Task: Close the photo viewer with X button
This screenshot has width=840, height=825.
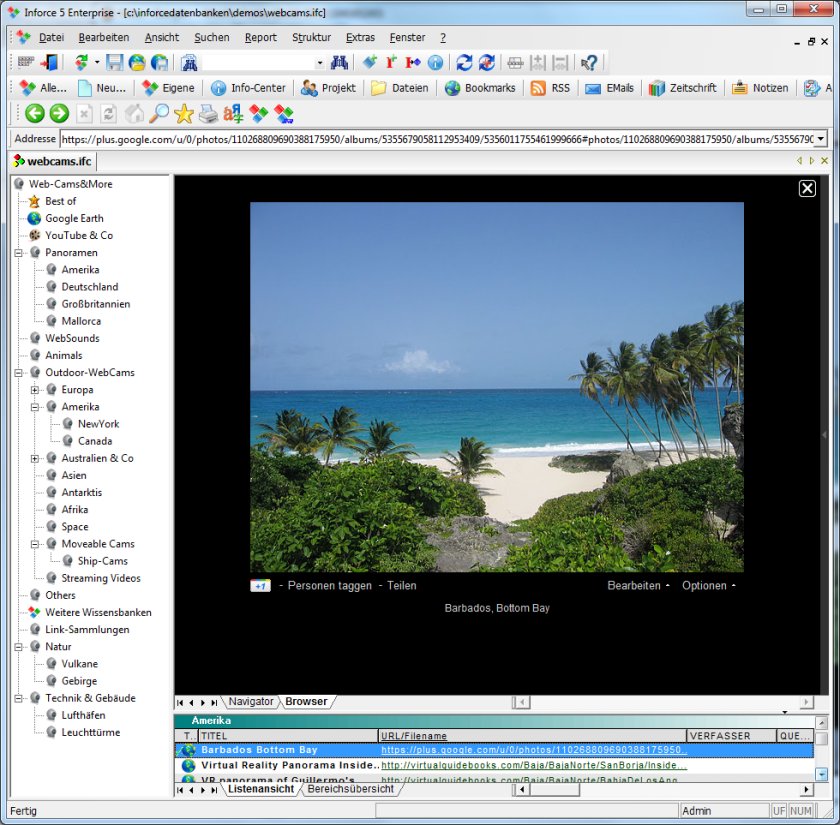Action: click(807, 188)
